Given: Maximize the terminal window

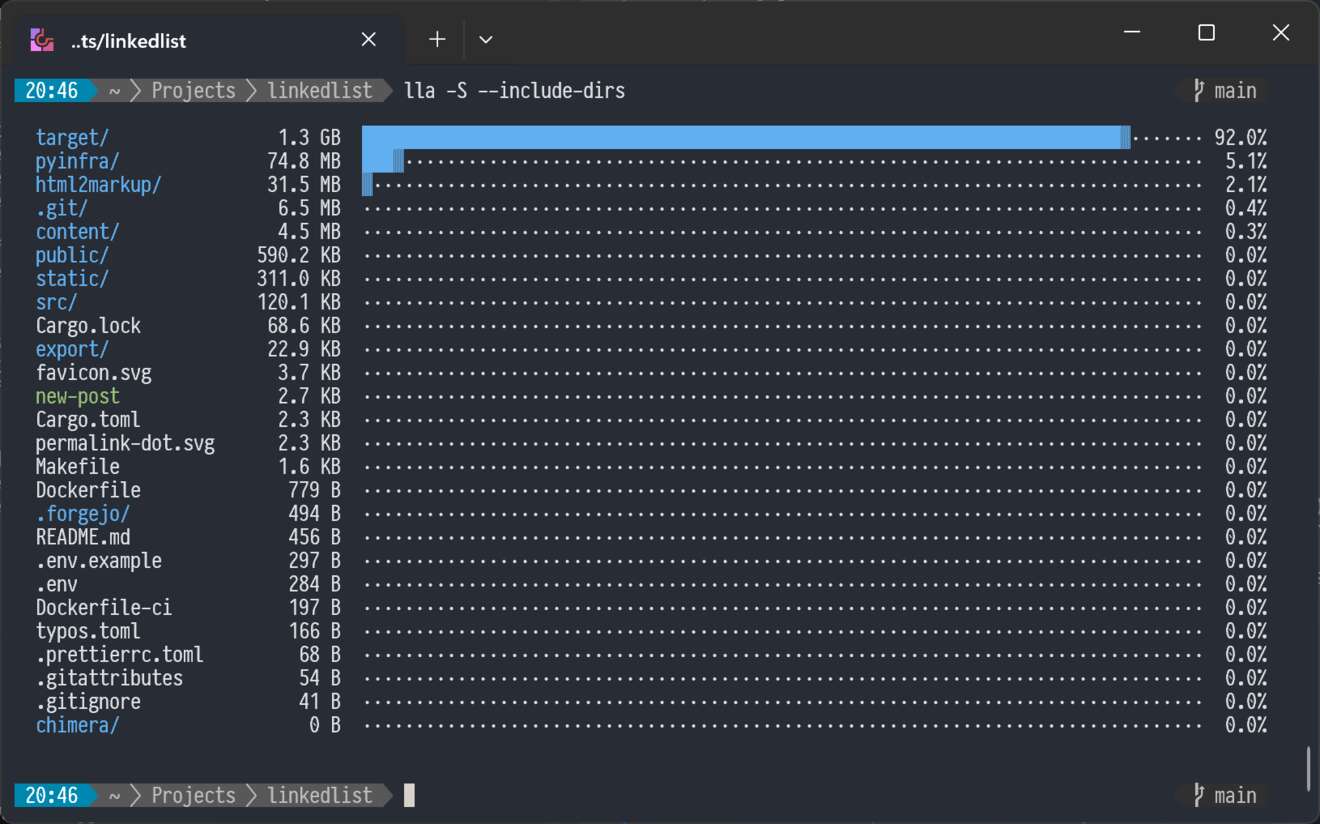Looking at the screenshot, I should pos(1206,33).
